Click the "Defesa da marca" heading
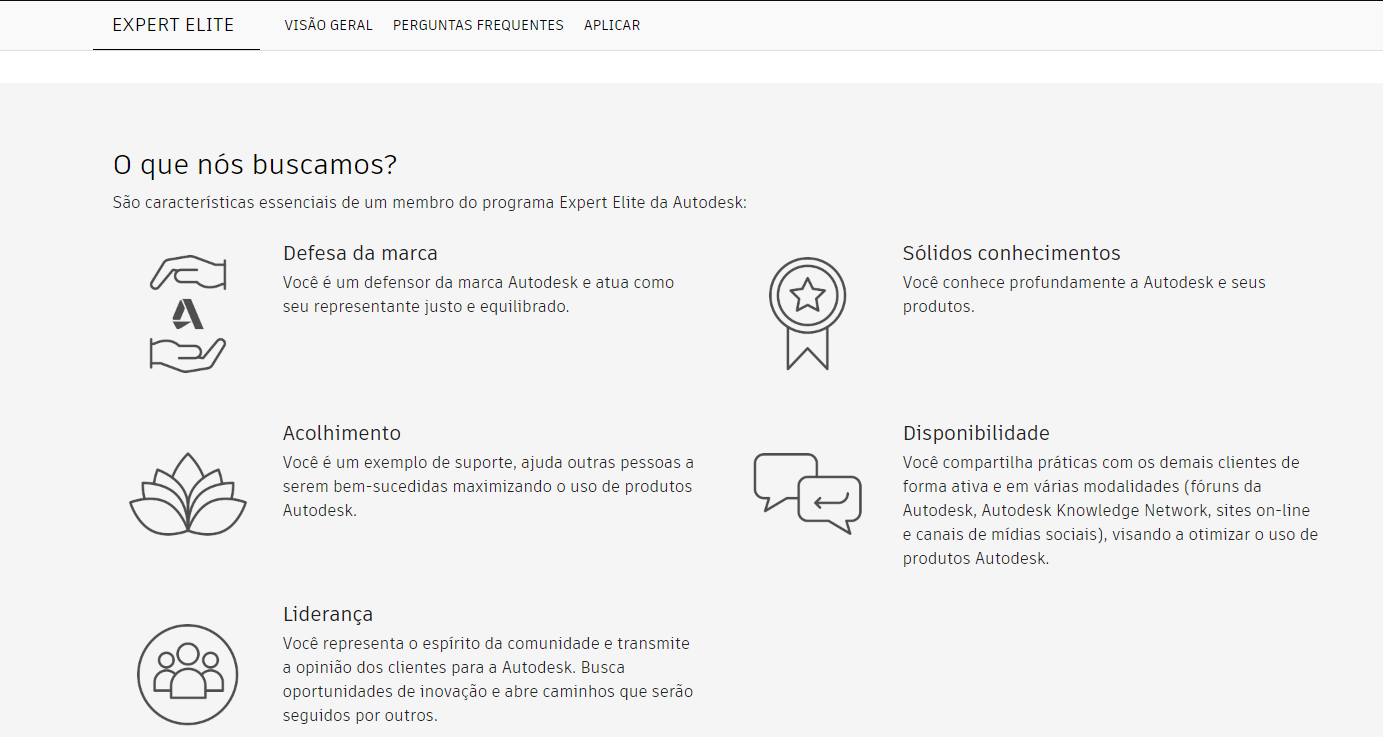 tap(360, 253)
